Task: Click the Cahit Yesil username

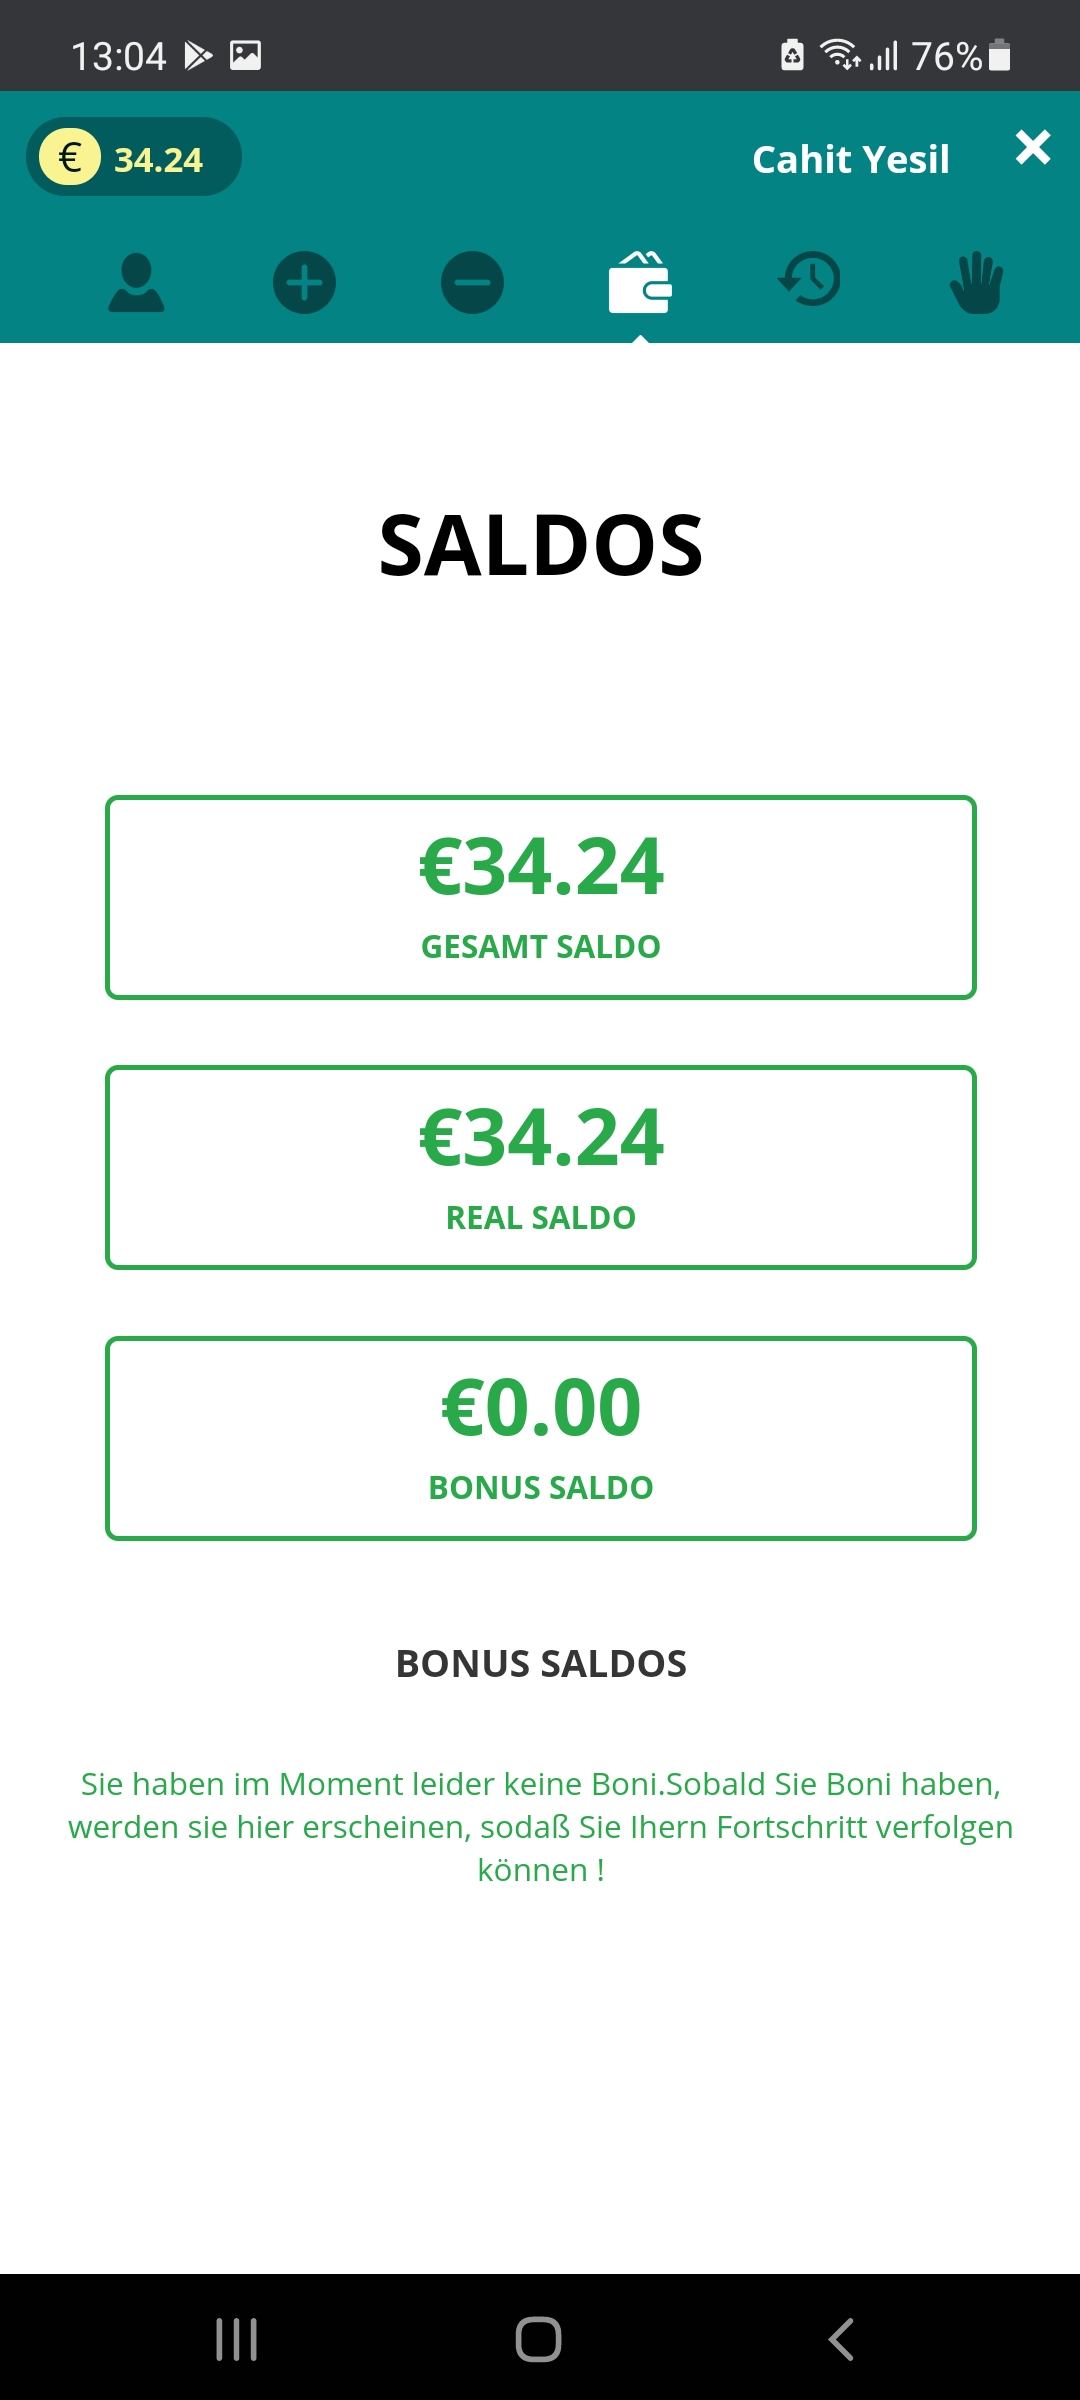Action: tap(850, 160)
